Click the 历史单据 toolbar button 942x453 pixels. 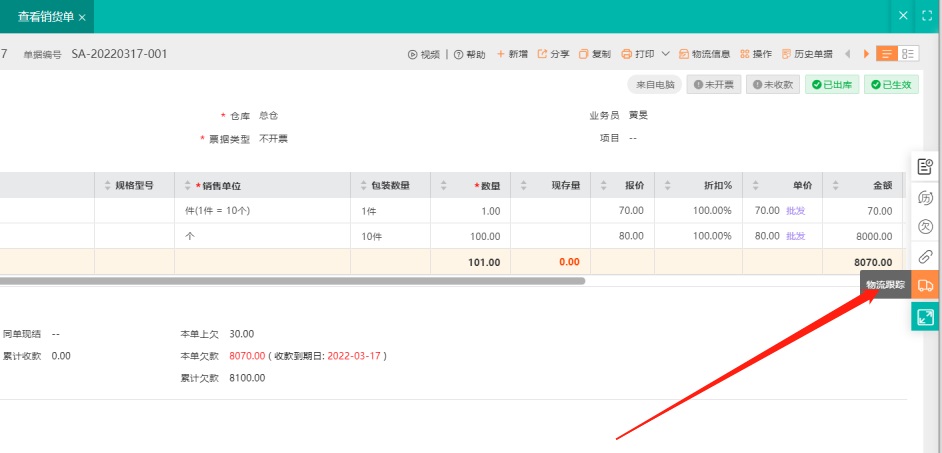pos(806,54)
